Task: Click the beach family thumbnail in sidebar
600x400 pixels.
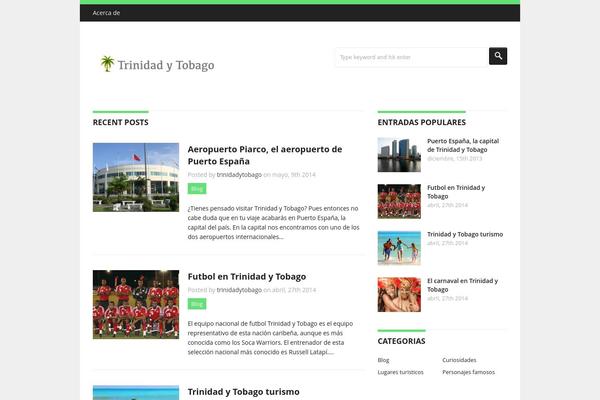Action: click(x=399, y=248)
